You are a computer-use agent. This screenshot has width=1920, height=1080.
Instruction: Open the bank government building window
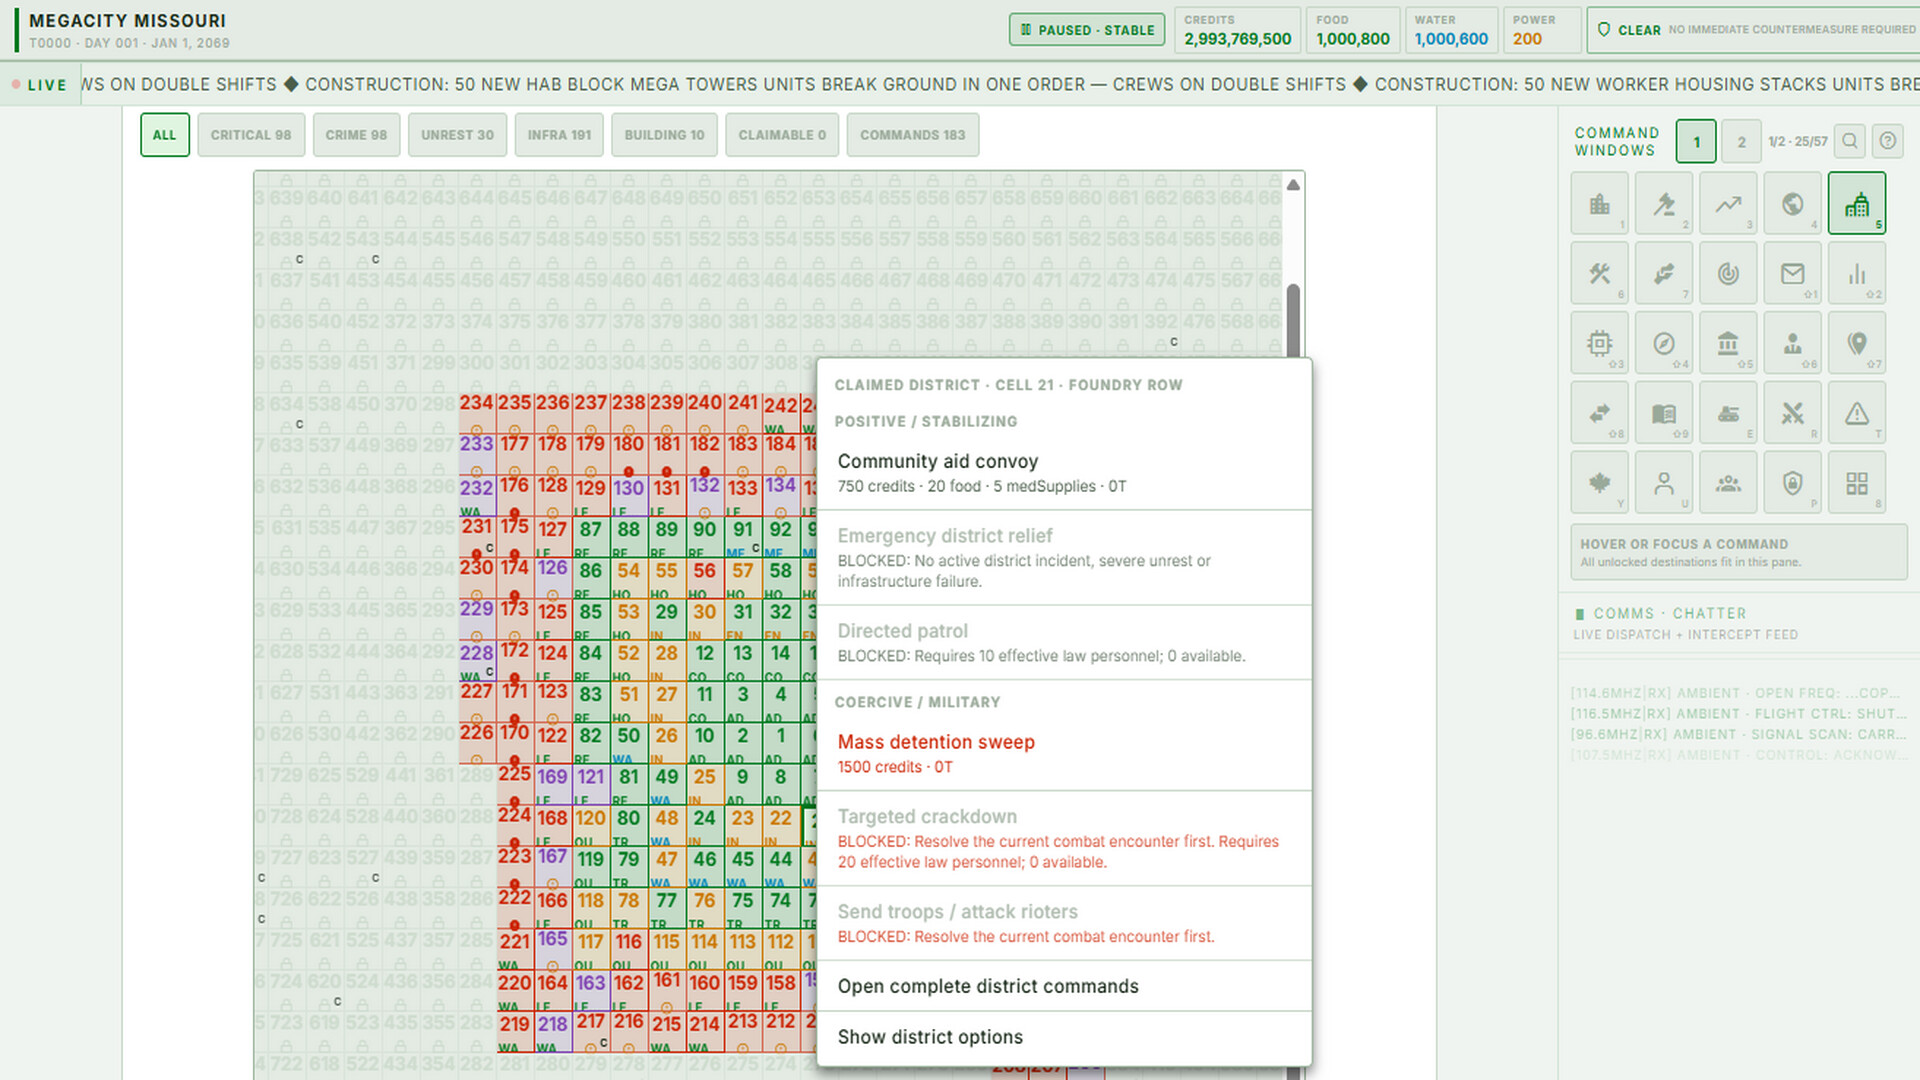click(x=1728, y=343)
